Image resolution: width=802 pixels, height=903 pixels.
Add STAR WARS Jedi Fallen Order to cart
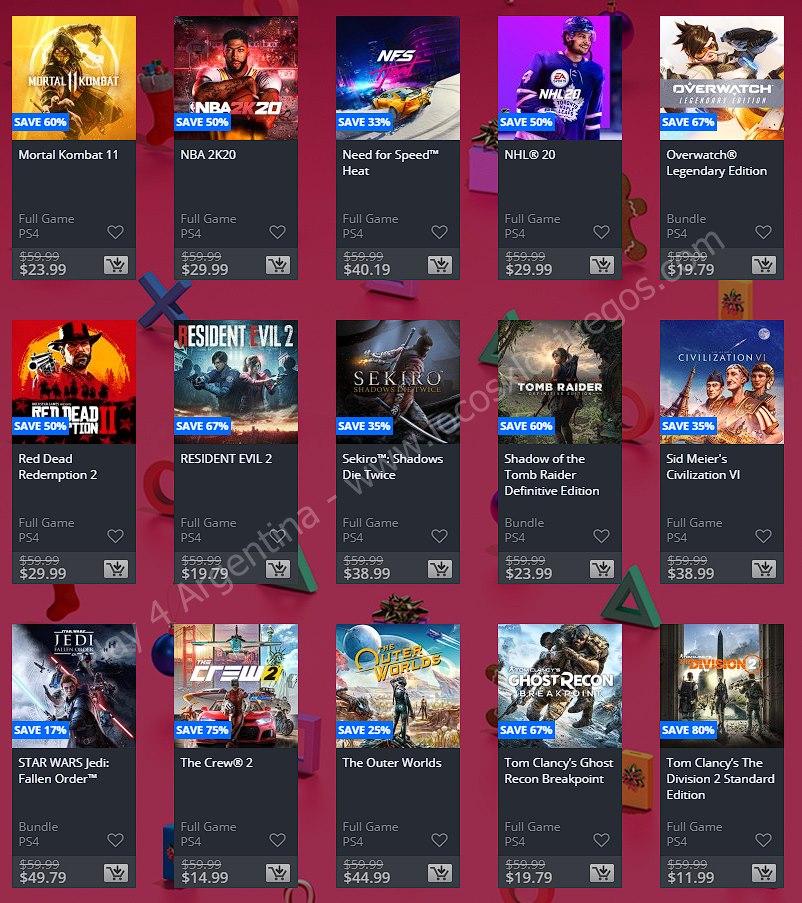tap(116, 873)
